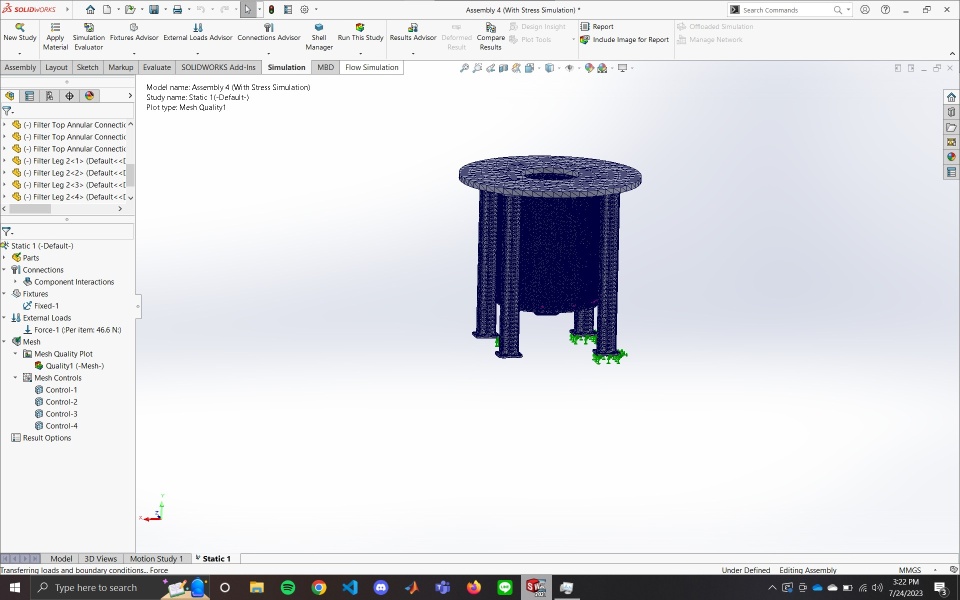
Task: Click the user login icon
Action: coord(864,9)
